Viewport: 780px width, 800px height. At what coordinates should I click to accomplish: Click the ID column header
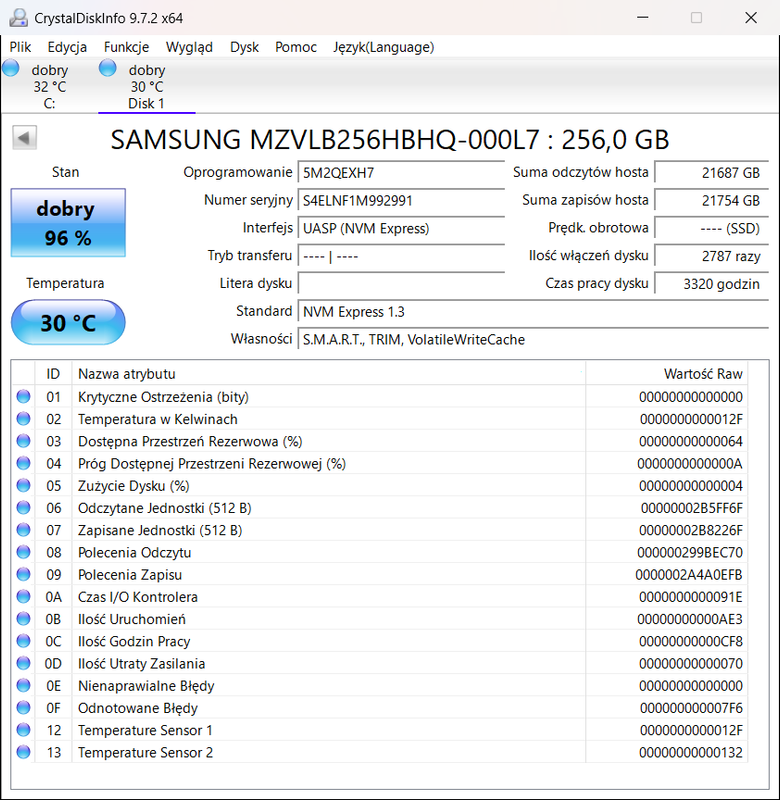coord(53,374)
